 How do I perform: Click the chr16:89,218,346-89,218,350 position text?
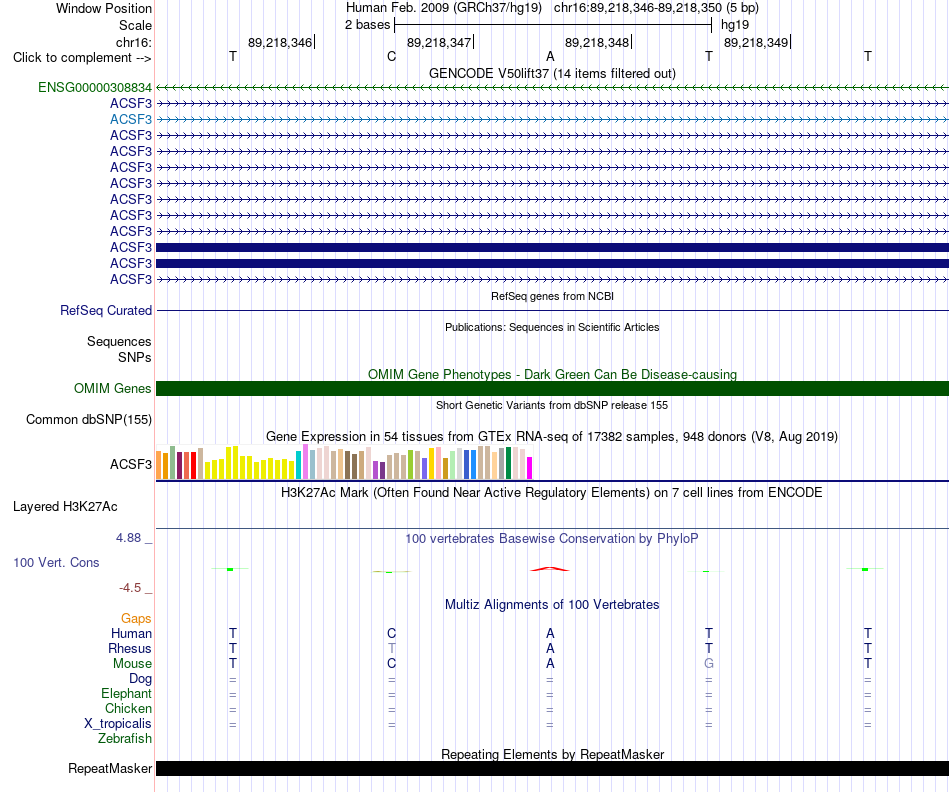coord(656,8)
